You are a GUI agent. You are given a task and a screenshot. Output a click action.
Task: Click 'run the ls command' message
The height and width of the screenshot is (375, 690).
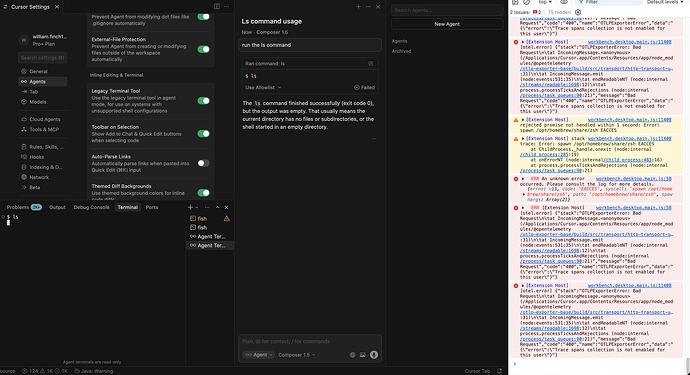click(x=310, y=45)
